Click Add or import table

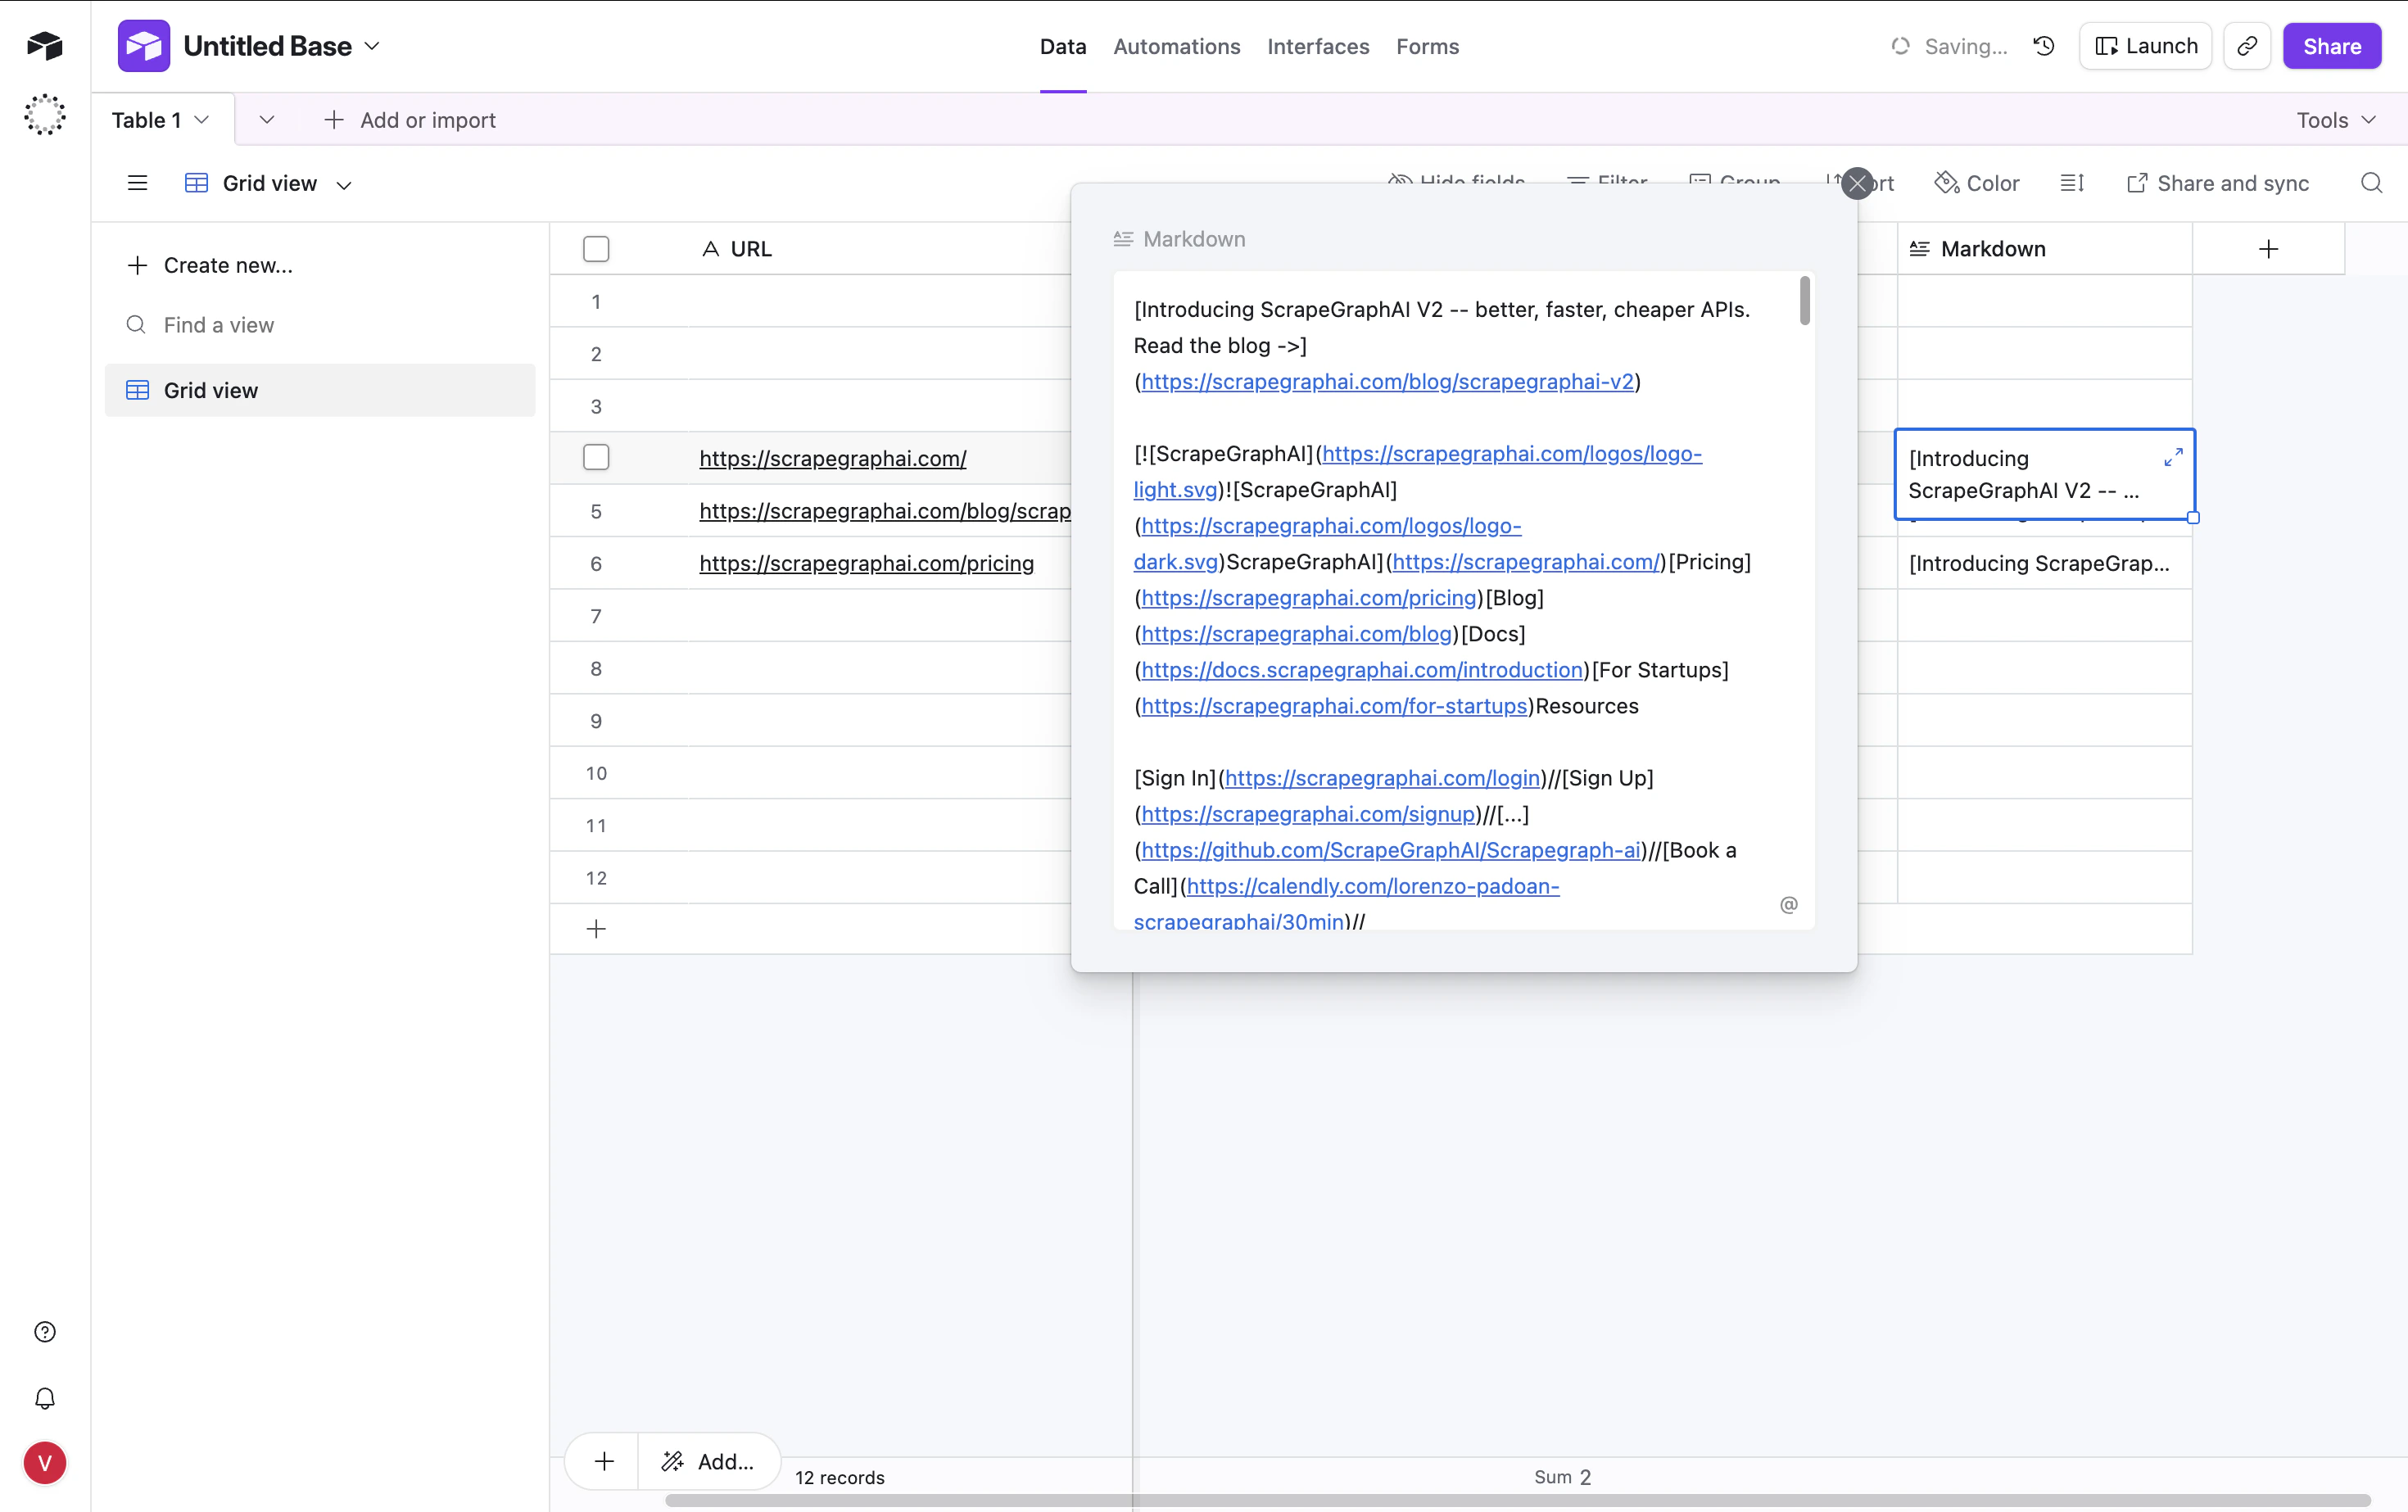pos(410,120)
